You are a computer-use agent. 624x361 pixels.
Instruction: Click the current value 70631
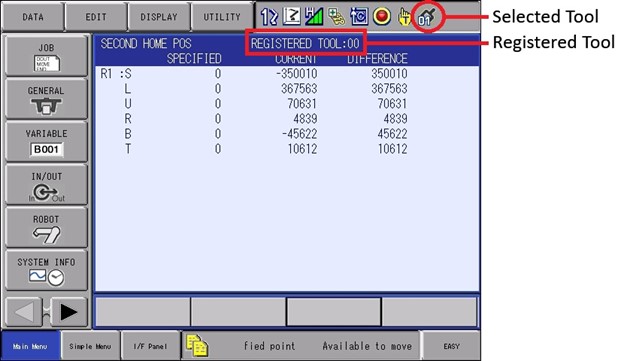pyautogui.click(x=302, y=103)
